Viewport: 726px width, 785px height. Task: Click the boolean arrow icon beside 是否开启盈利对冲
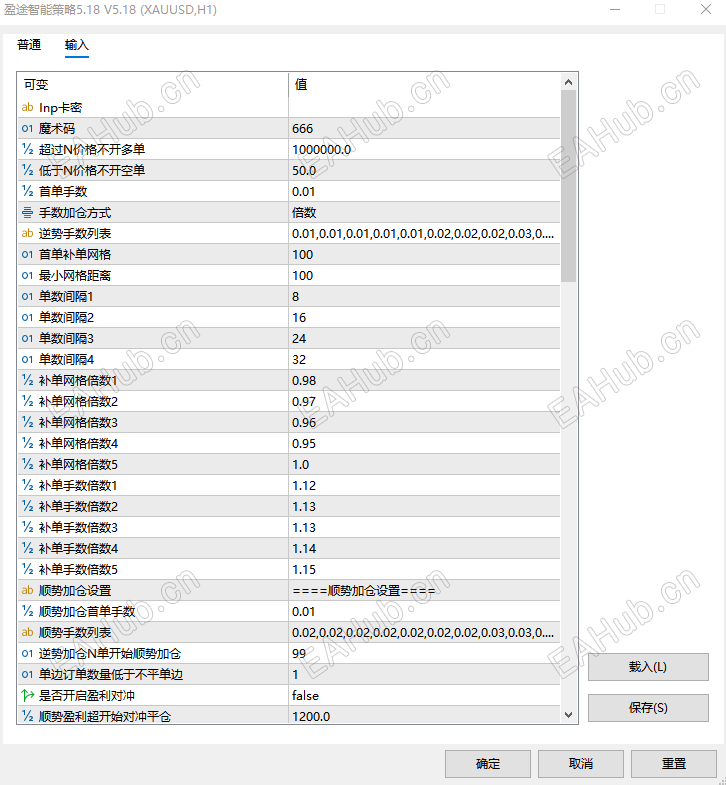pyautogui.click(x=28, y=696)
